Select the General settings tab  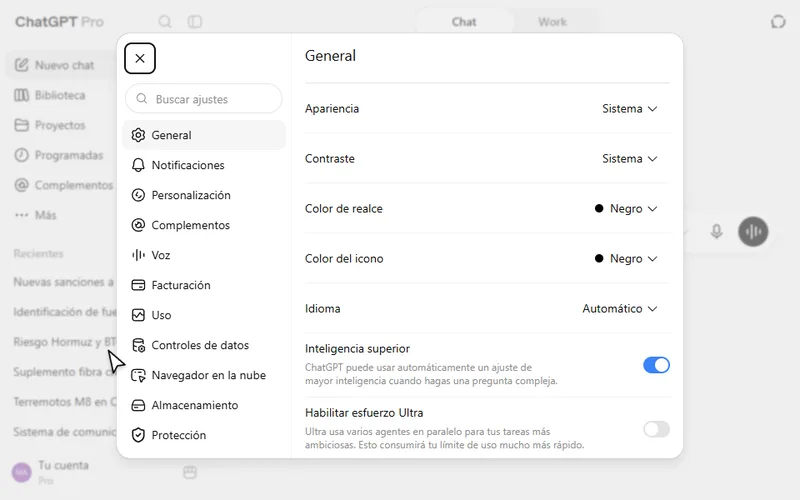coord(204,135)
